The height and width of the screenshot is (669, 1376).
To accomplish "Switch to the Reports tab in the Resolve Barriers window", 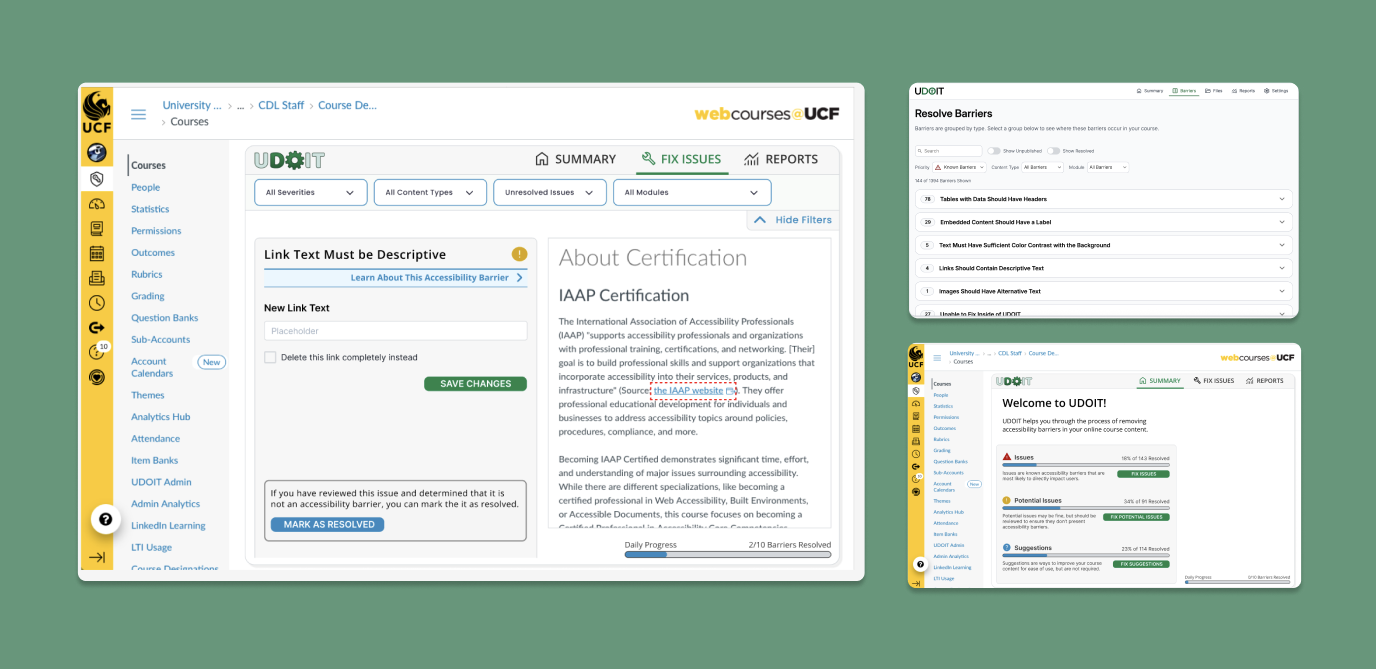I will (1243, 91).
